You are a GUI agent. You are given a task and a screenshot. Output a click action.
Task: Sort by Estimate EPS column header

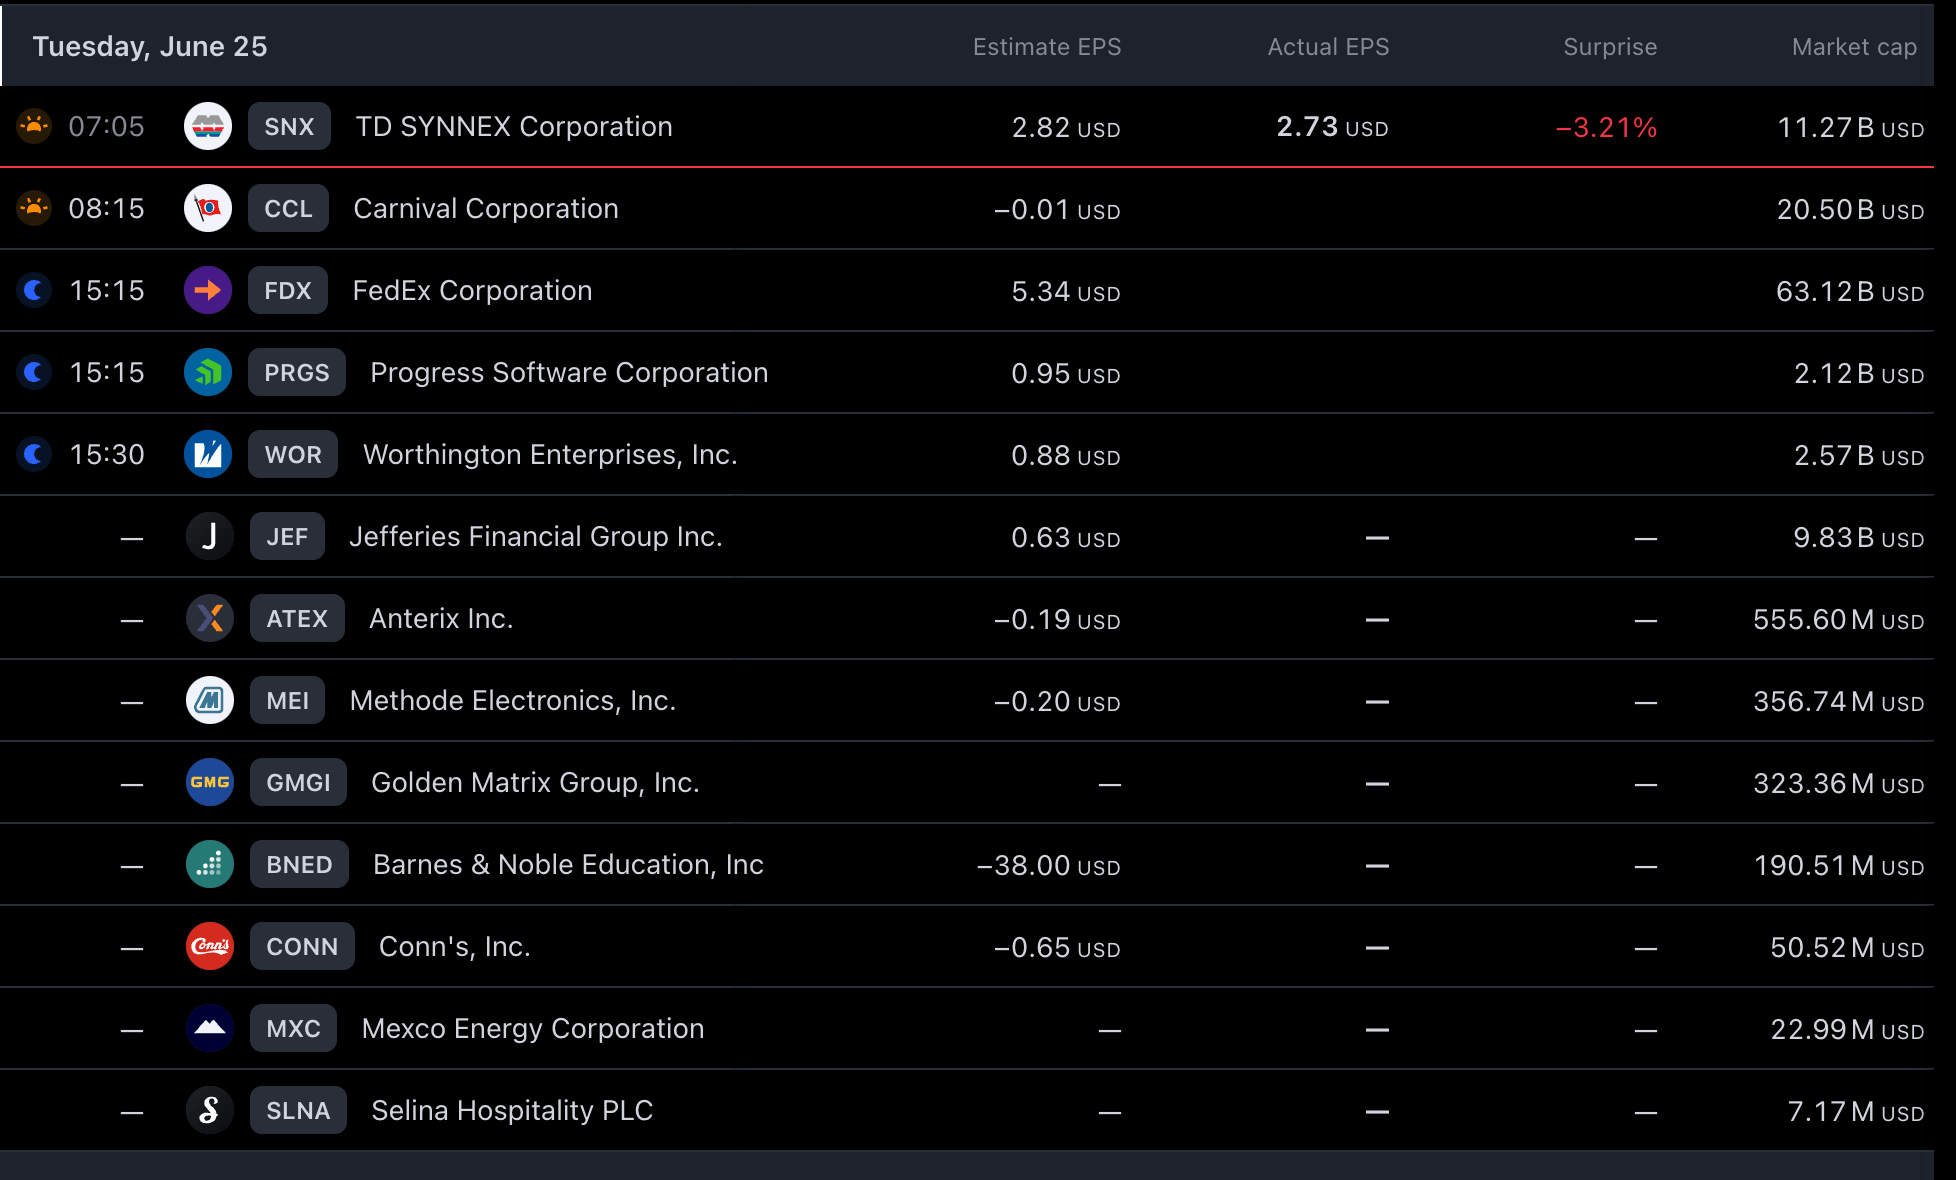[1046, 47]
